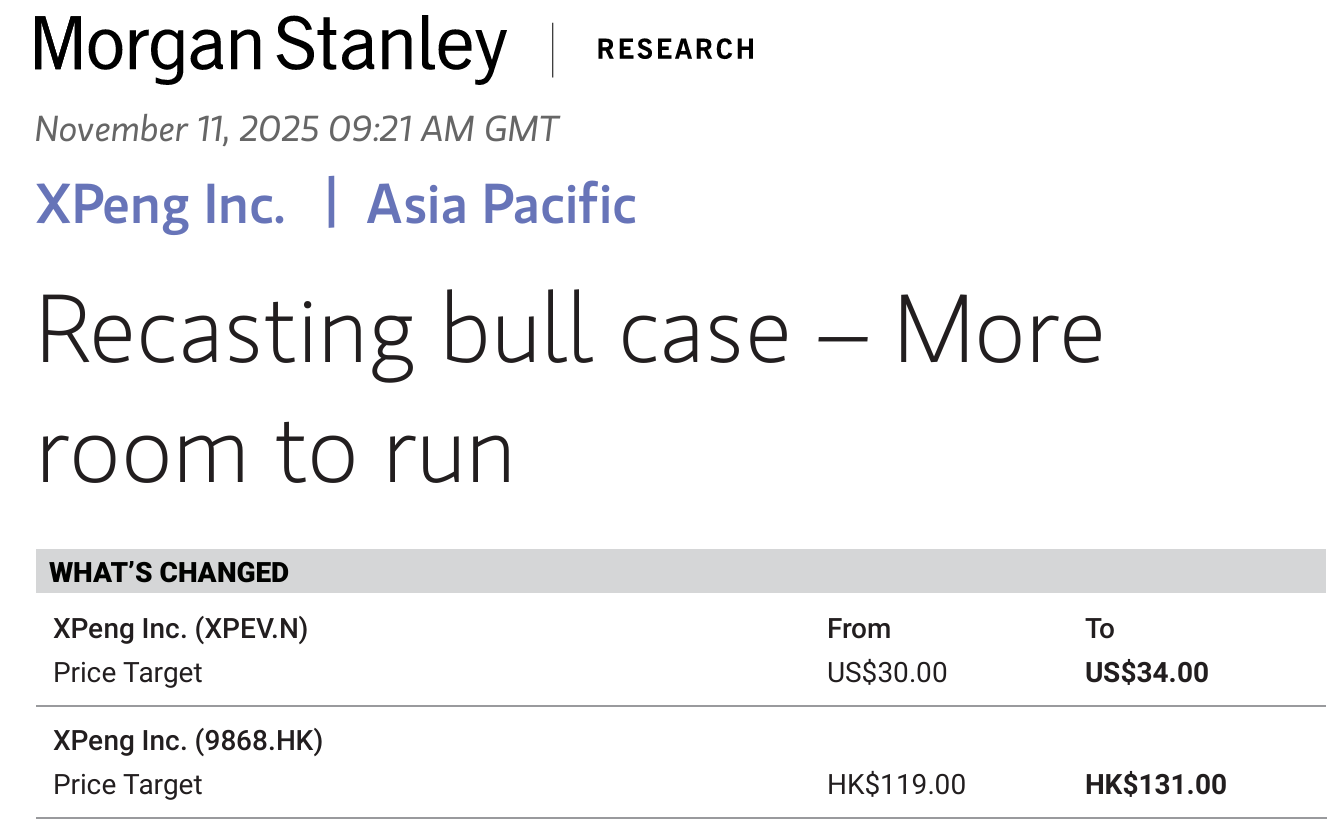Viewport: 1338px width, 828px height.
Task: Click Price Target under the 9868.HK row
Action: point(128,785)
